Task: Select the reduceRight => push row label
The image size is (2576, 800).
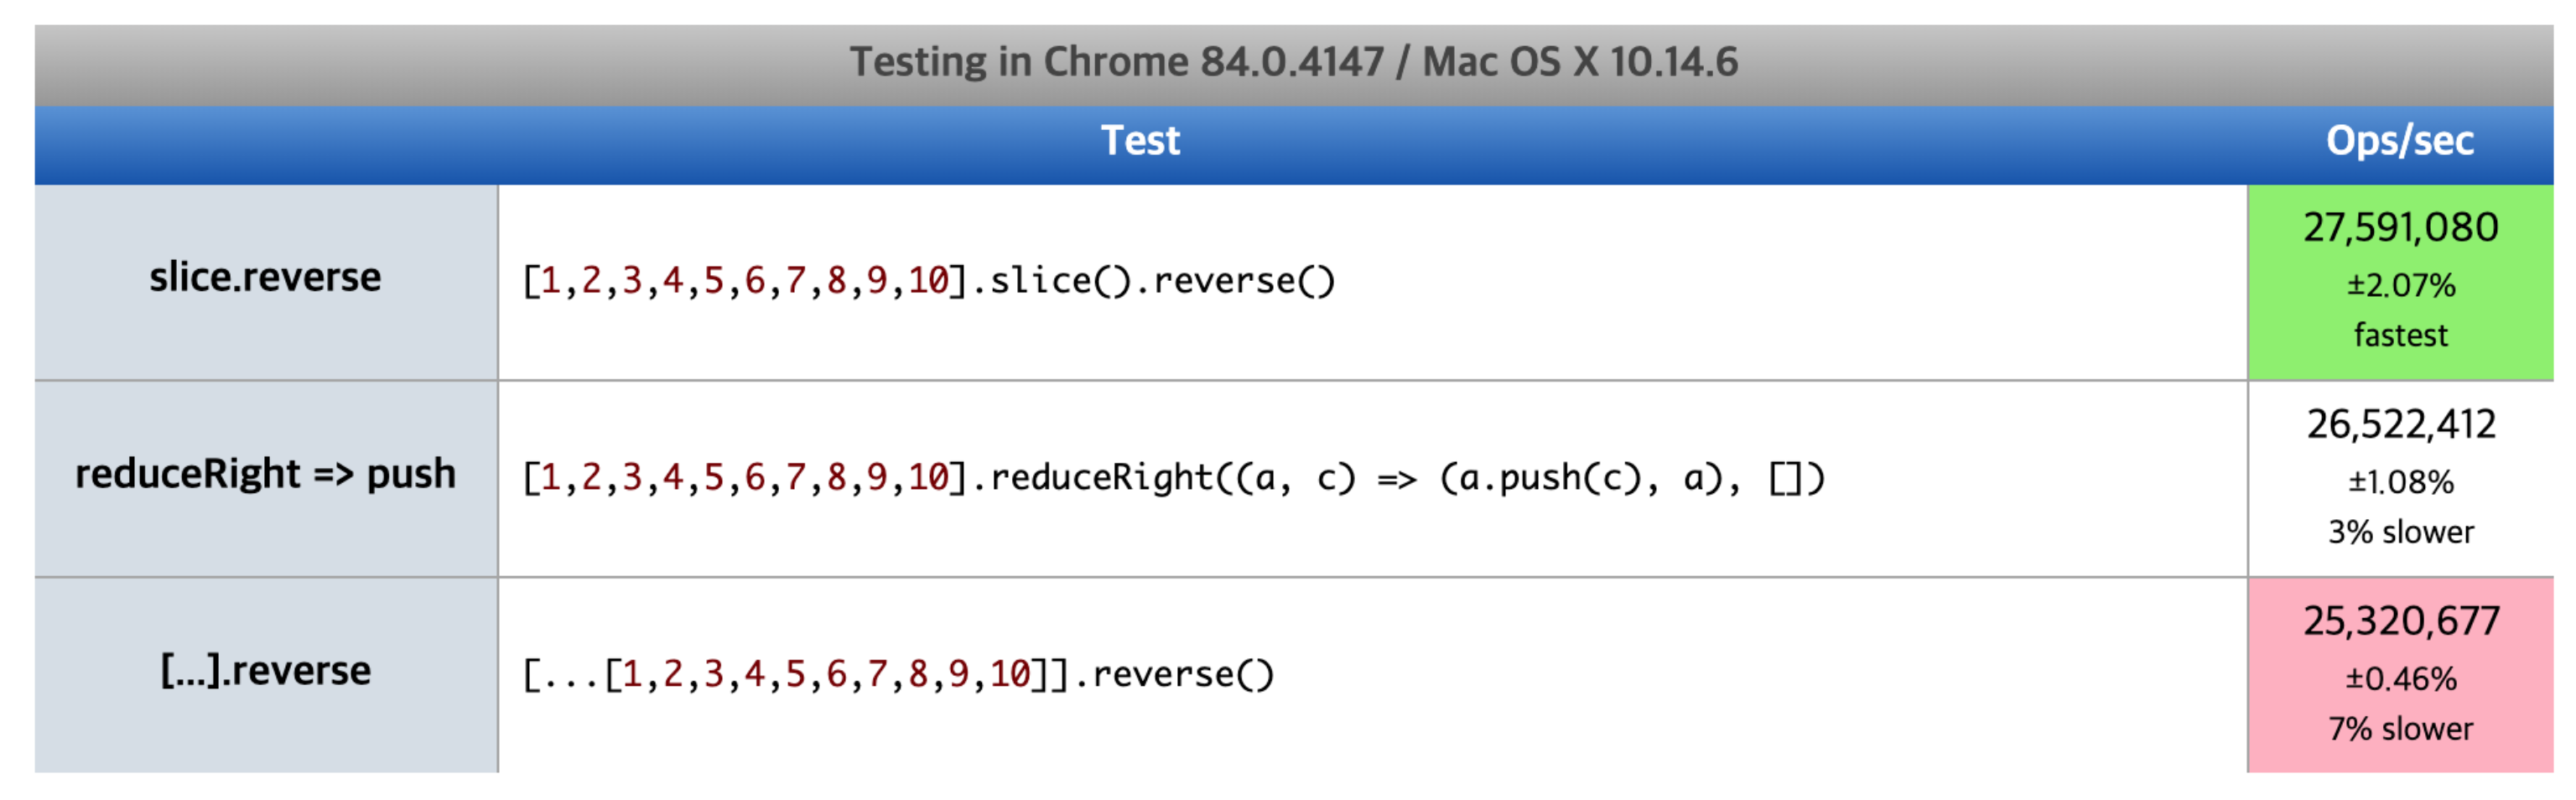Action: pyautogui.click(x=265, y=474)
